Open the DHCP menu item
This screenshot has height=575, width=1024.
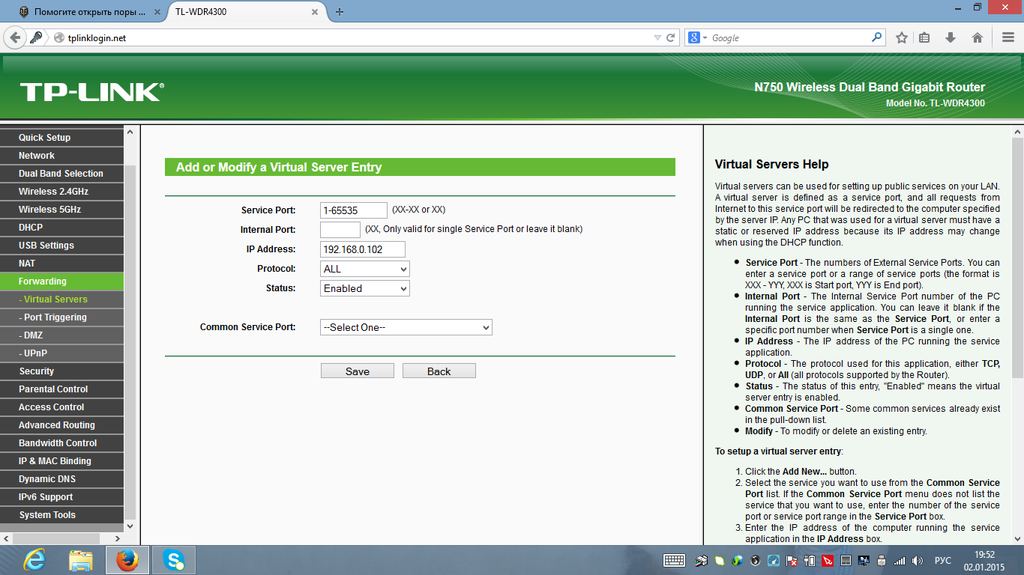tap(61, 227)
